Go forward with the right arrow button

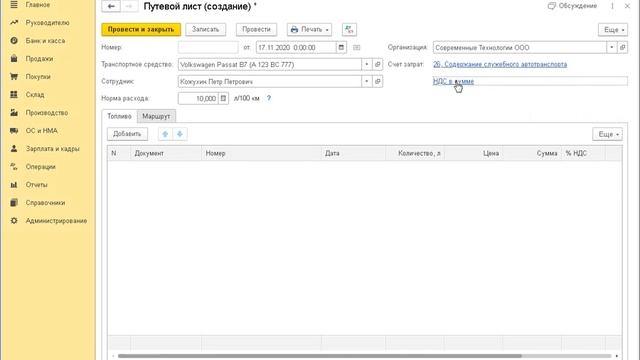[x=129, y=7]
